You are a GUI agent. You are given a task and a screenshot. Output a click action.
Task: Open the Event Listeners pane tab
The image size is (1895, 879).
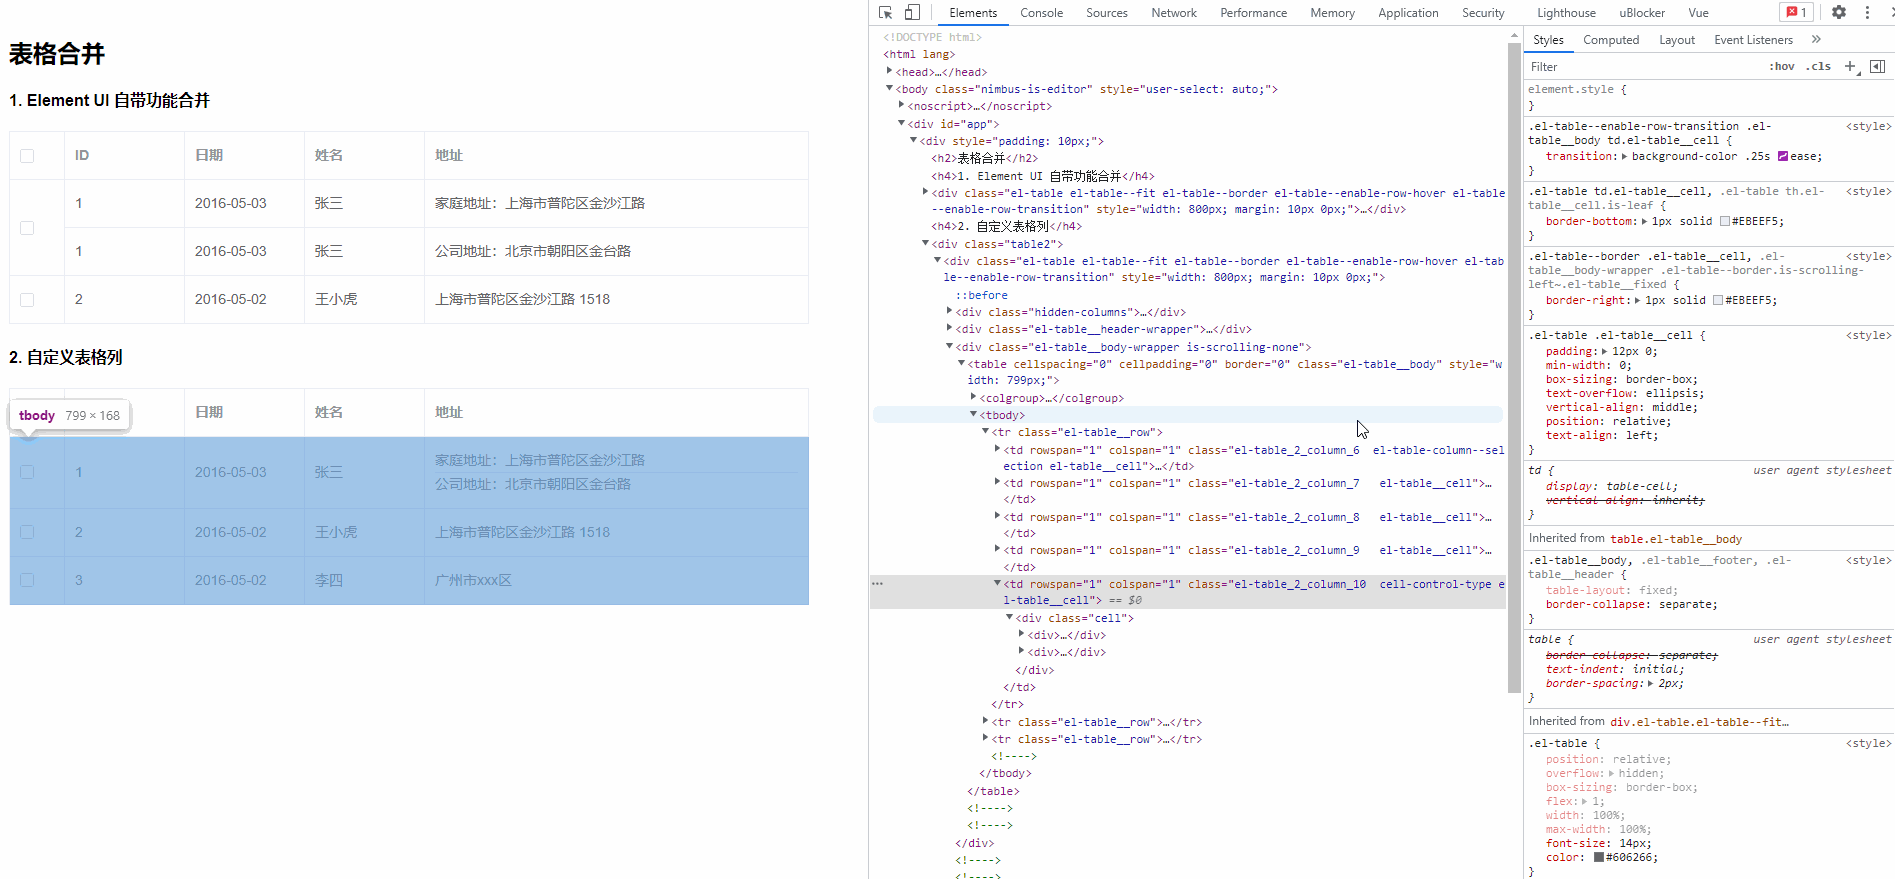click(x=1753, y=40)
